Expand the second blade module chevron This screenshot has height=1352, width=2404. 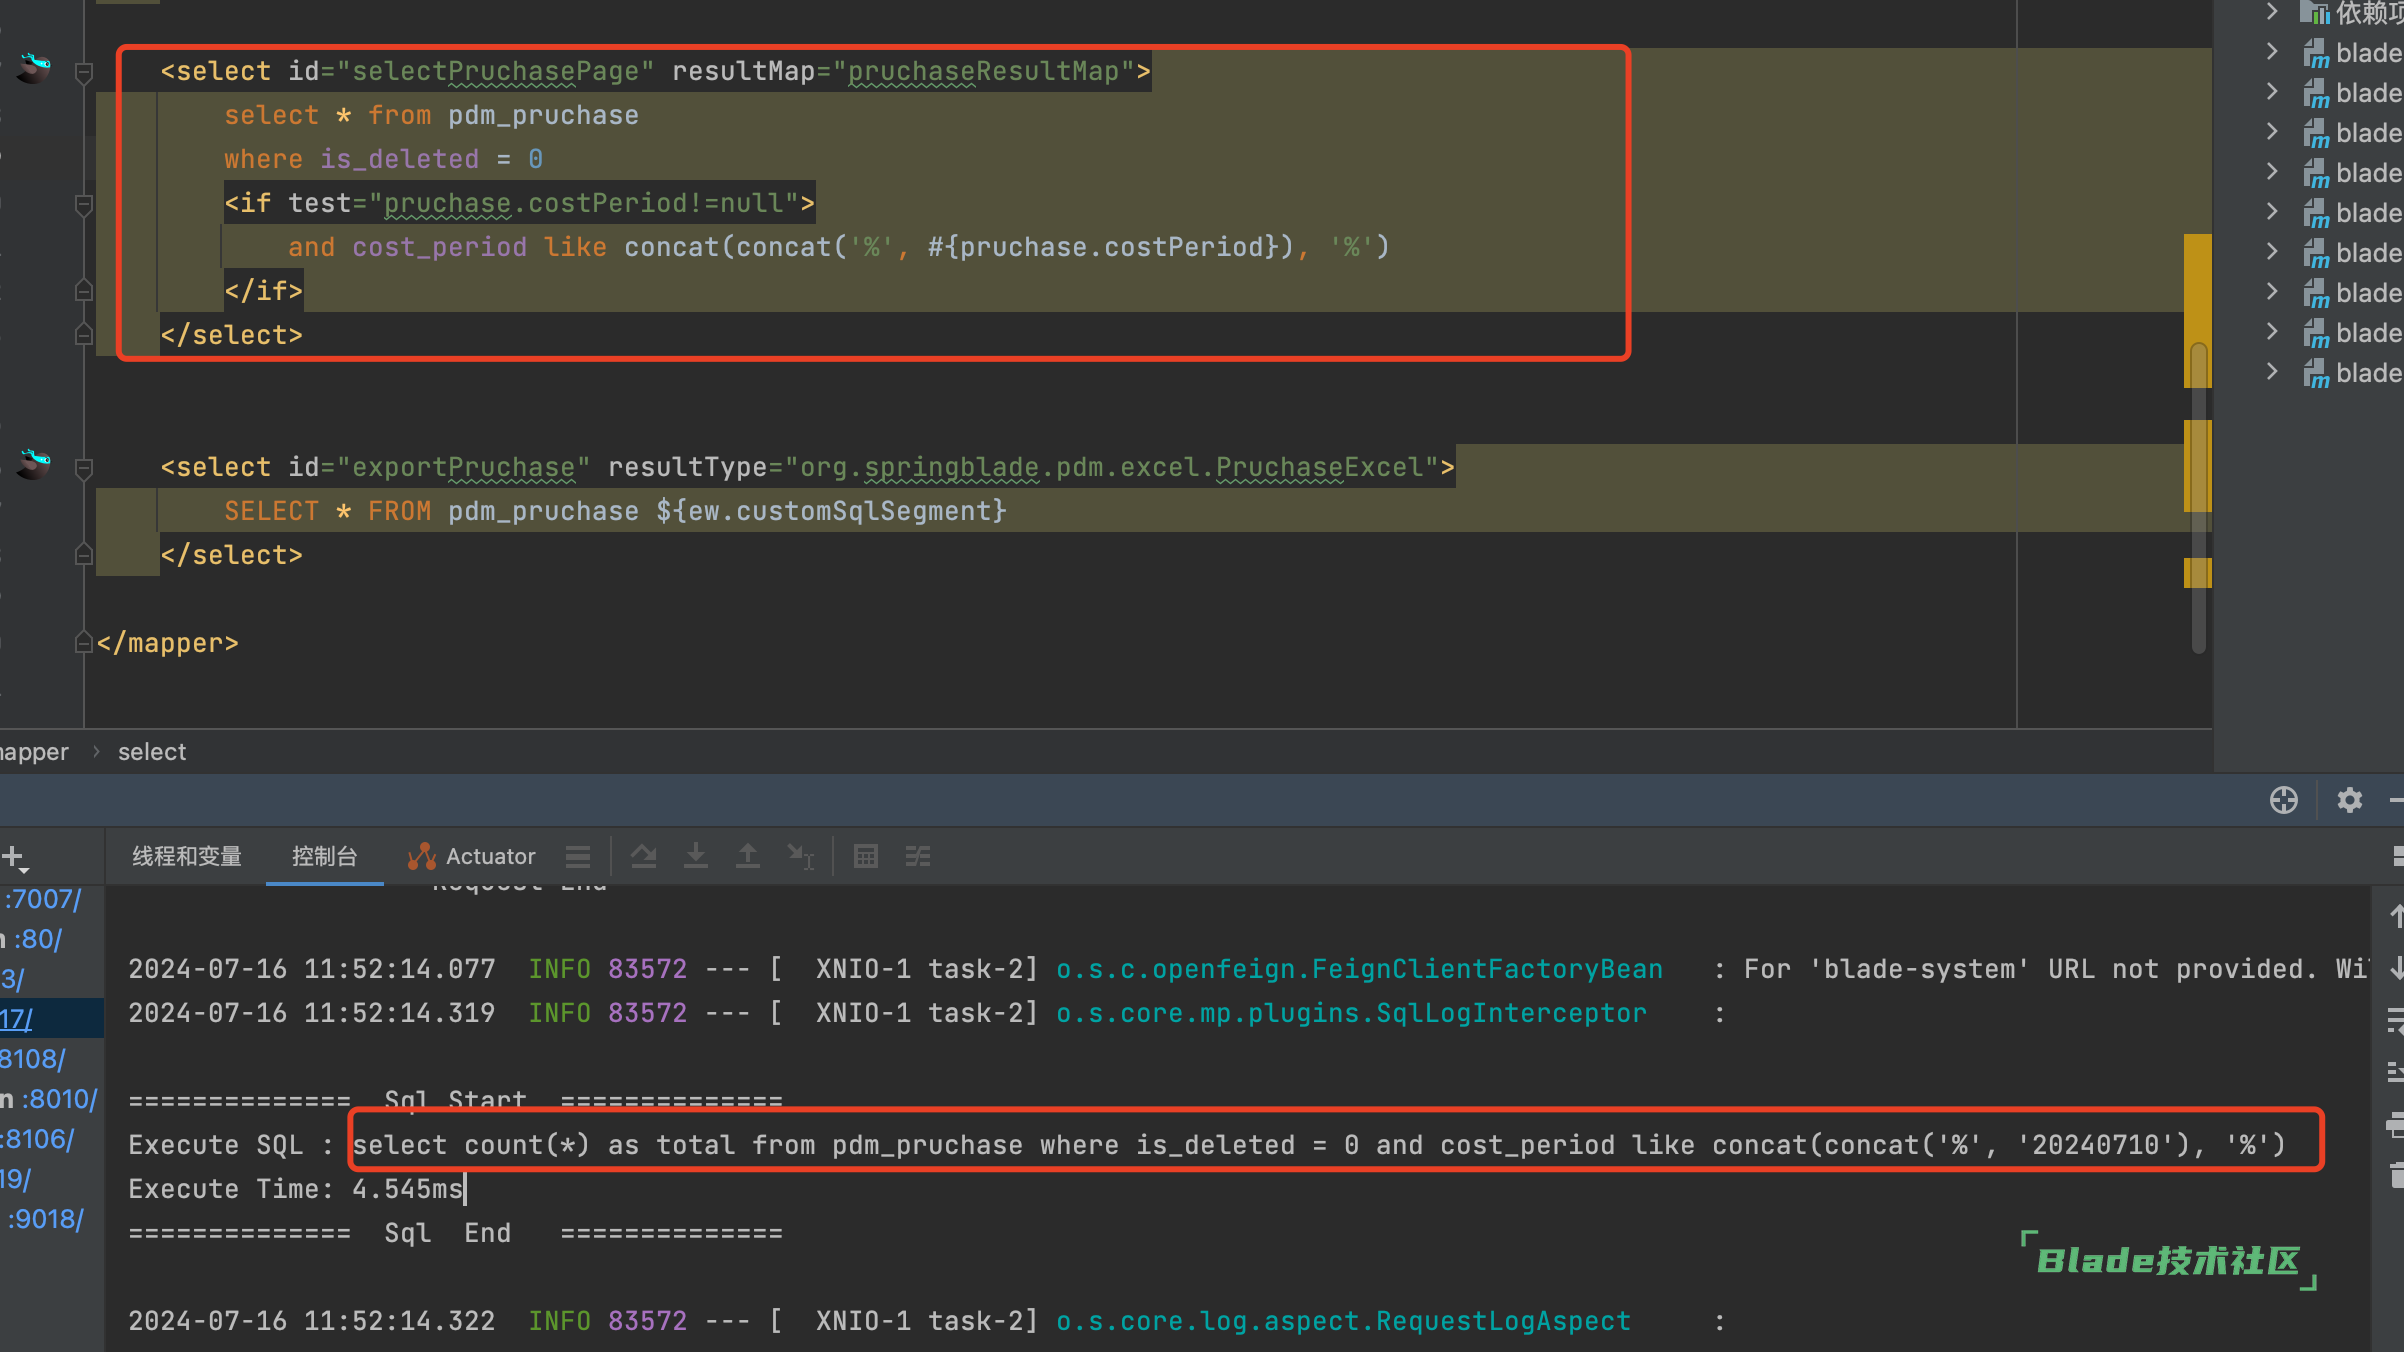[x=2272, y=92]
